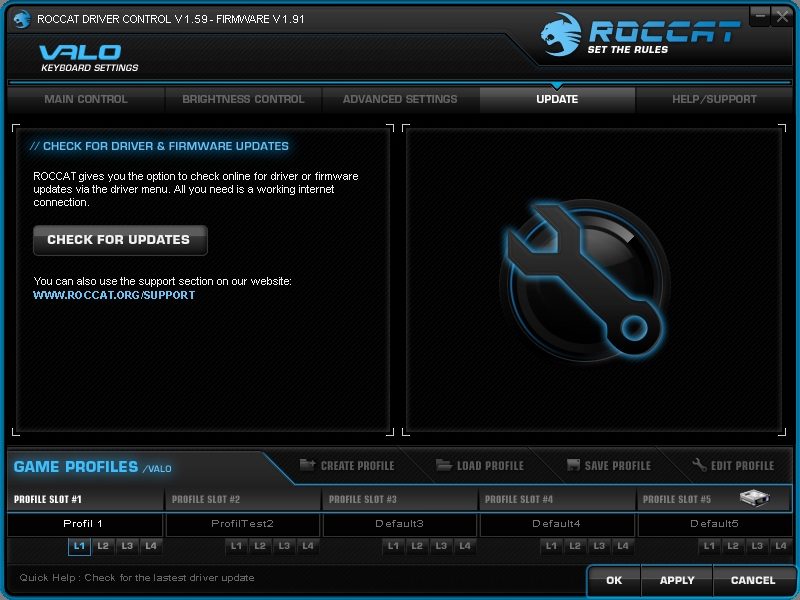Select L1 under Default4
The width and height of the screenshot is (800, 600).
[551, 546]
